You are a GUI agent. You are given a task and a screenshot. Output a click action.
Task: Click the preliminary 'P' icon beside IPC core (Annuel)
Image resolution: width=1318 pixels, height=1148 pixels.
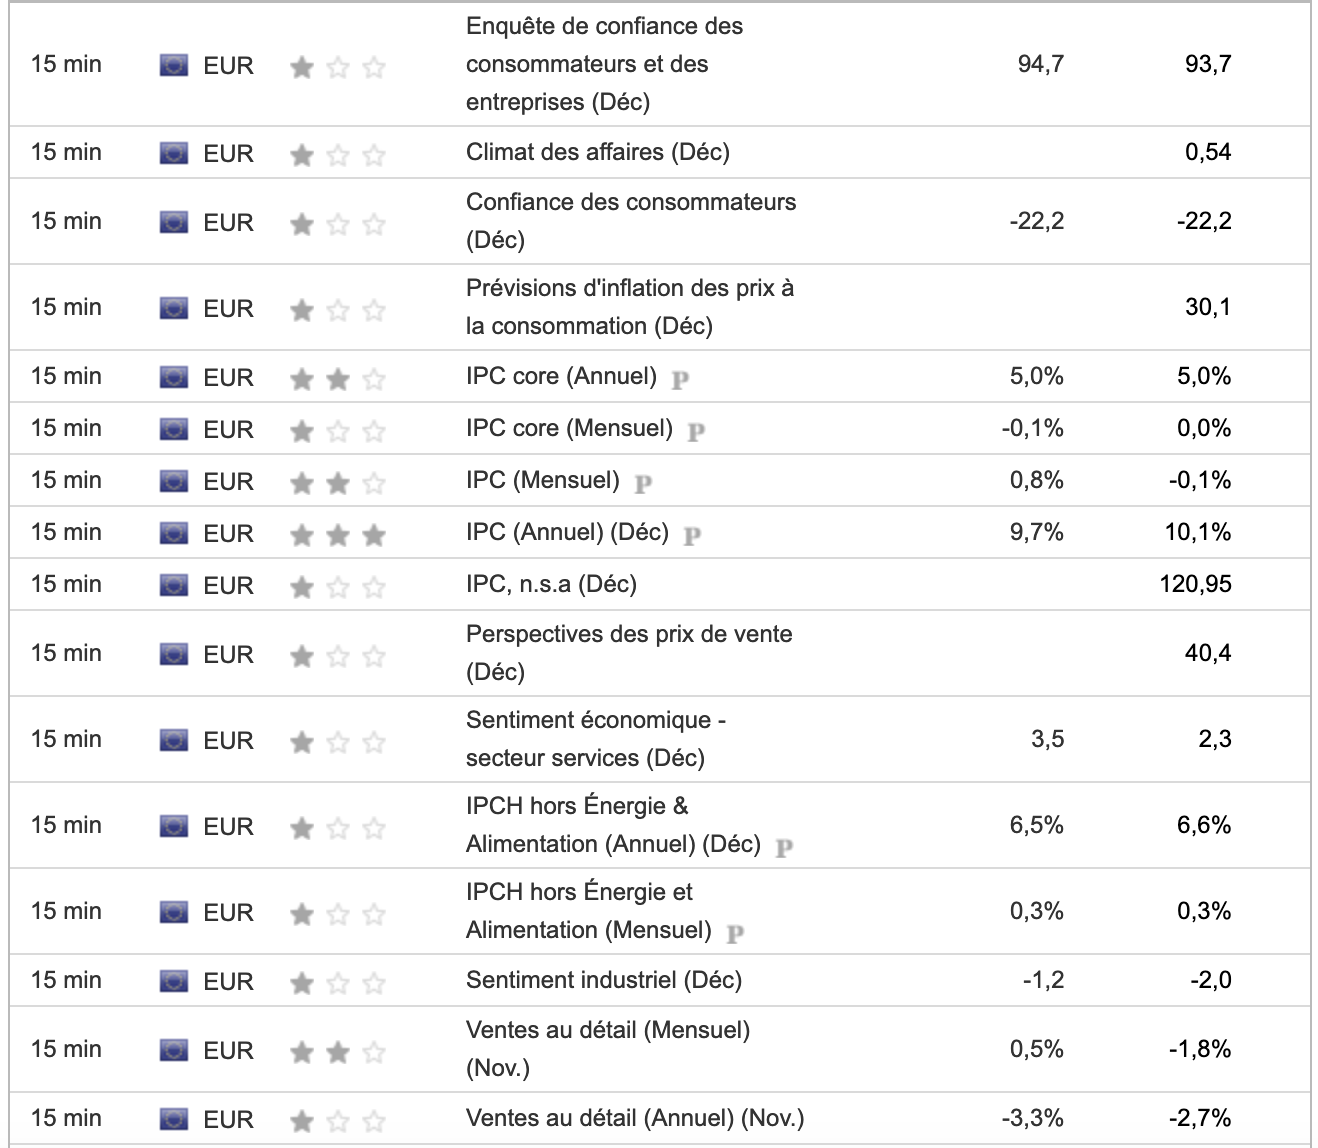680,379
